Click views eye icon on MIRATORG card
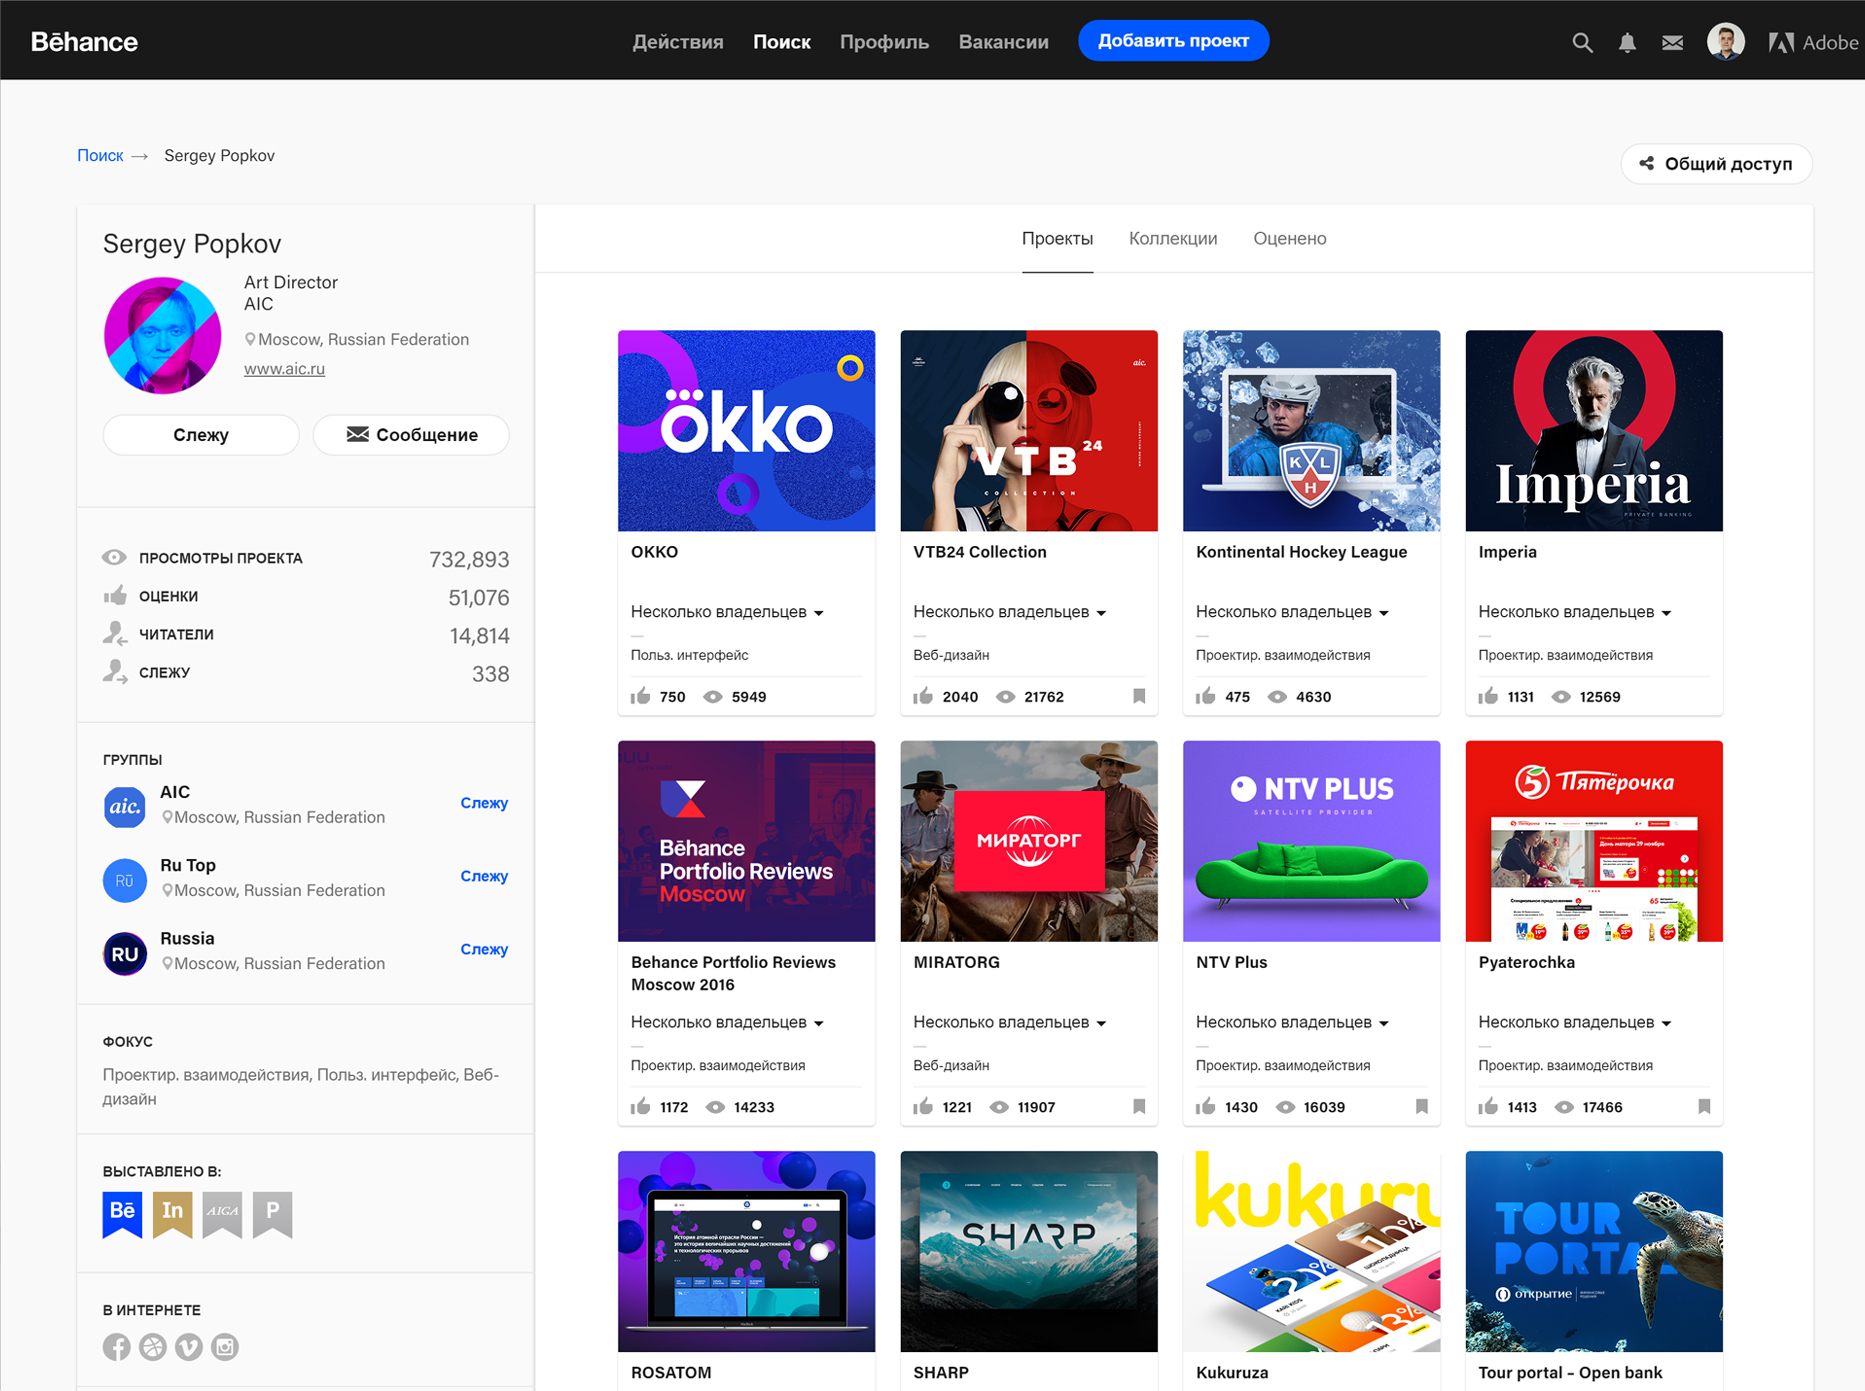Screen dimensions: 1865x1391 click(x=999, y=1107)
